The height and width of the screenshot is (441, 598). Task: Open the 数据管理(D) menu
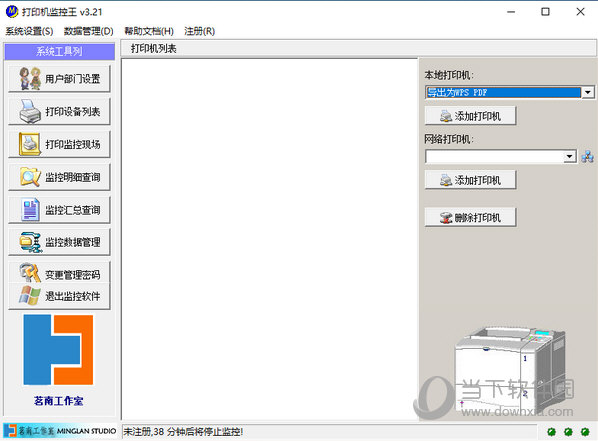pyautogui.click(x=88, y=31)
